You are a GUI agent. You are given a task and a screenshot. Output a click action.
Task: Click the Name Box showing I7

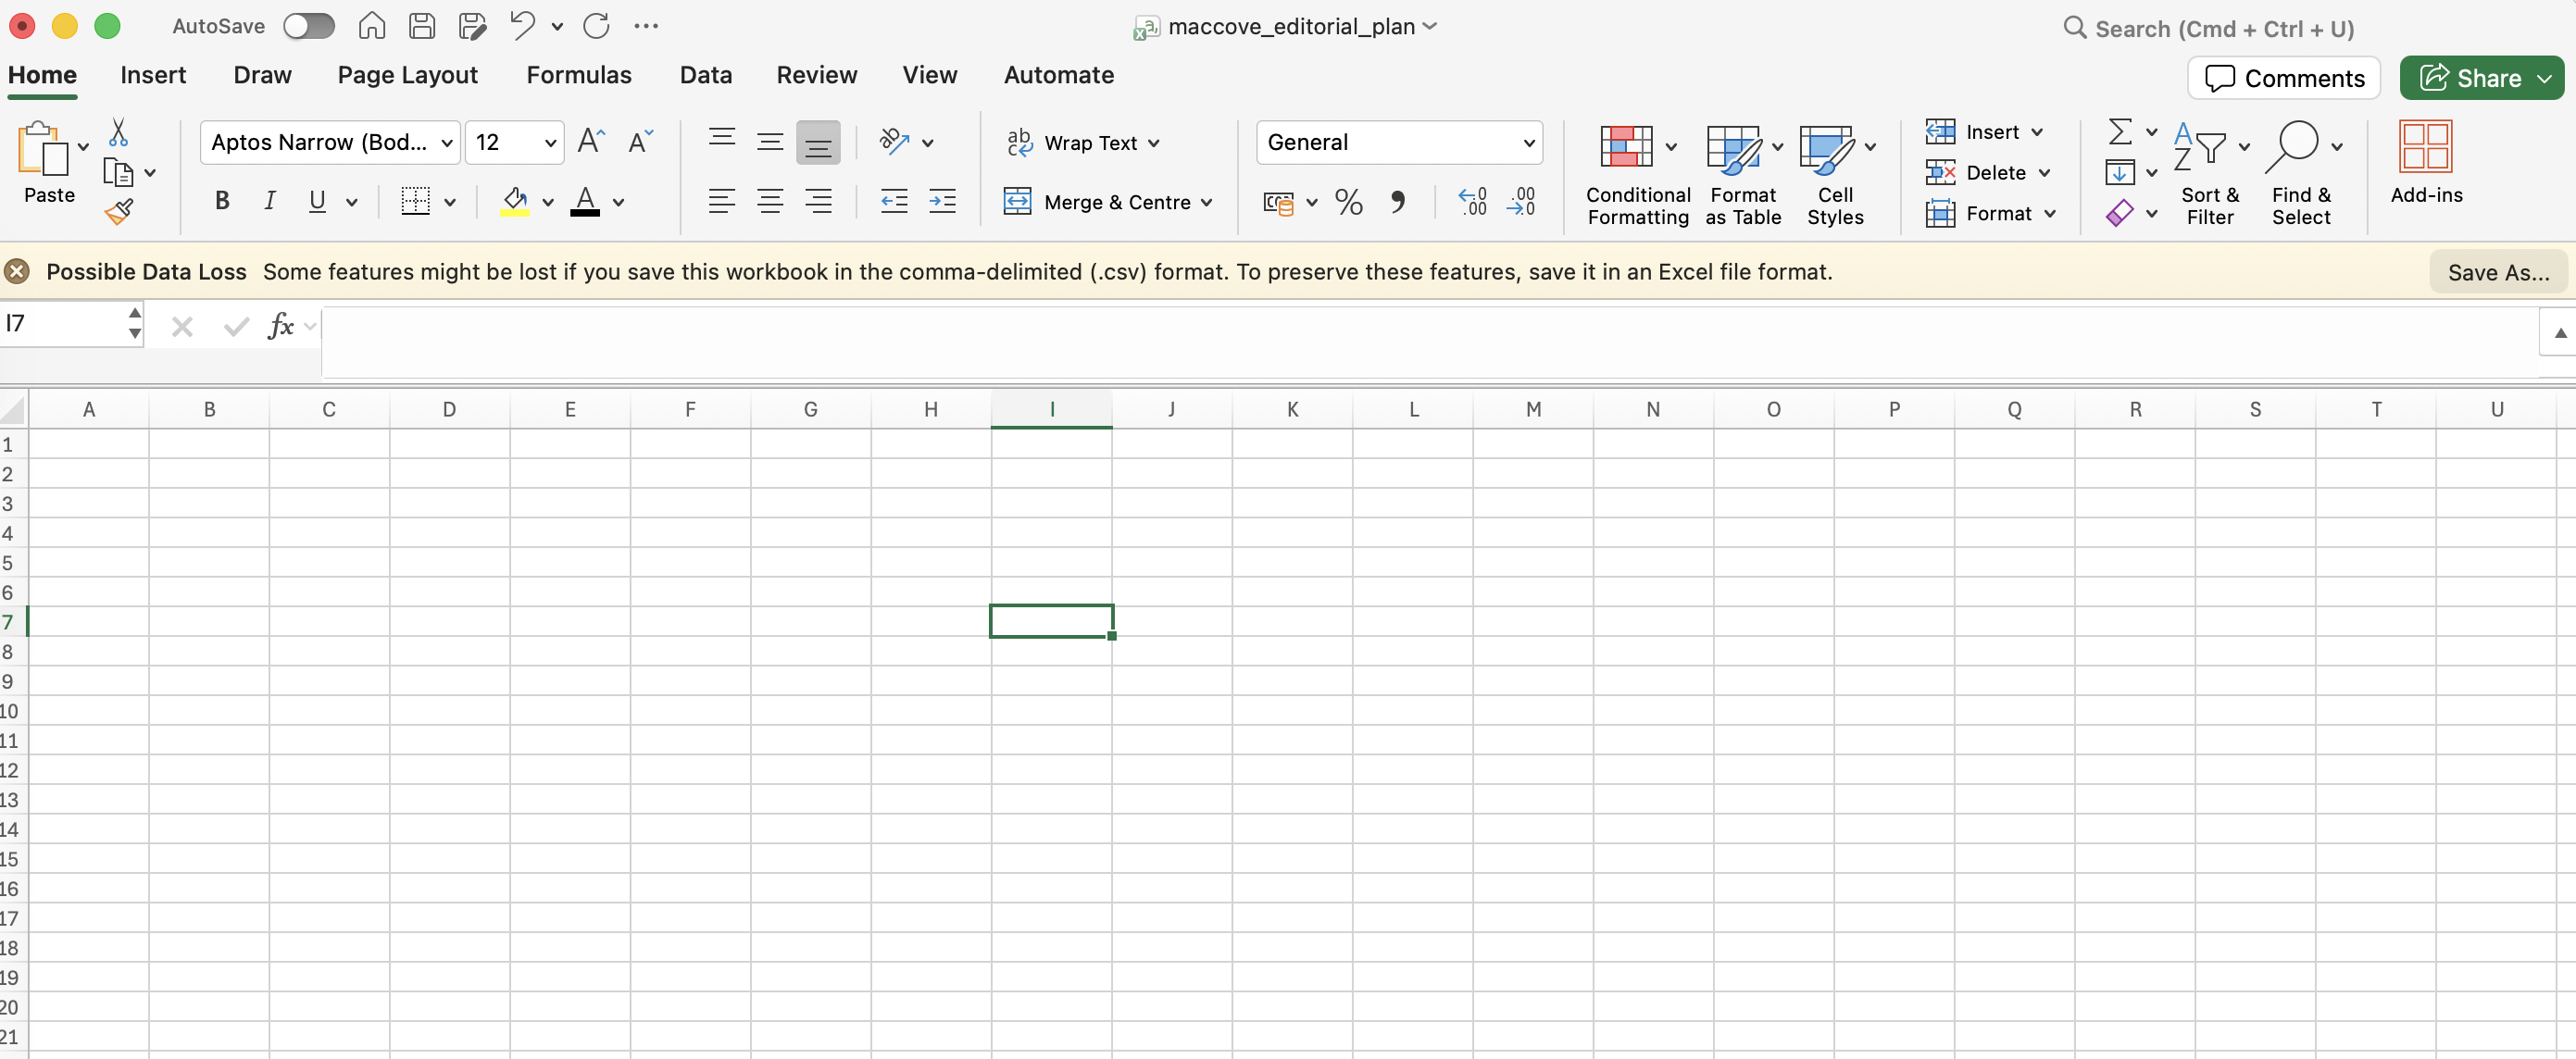click(62, 324)
